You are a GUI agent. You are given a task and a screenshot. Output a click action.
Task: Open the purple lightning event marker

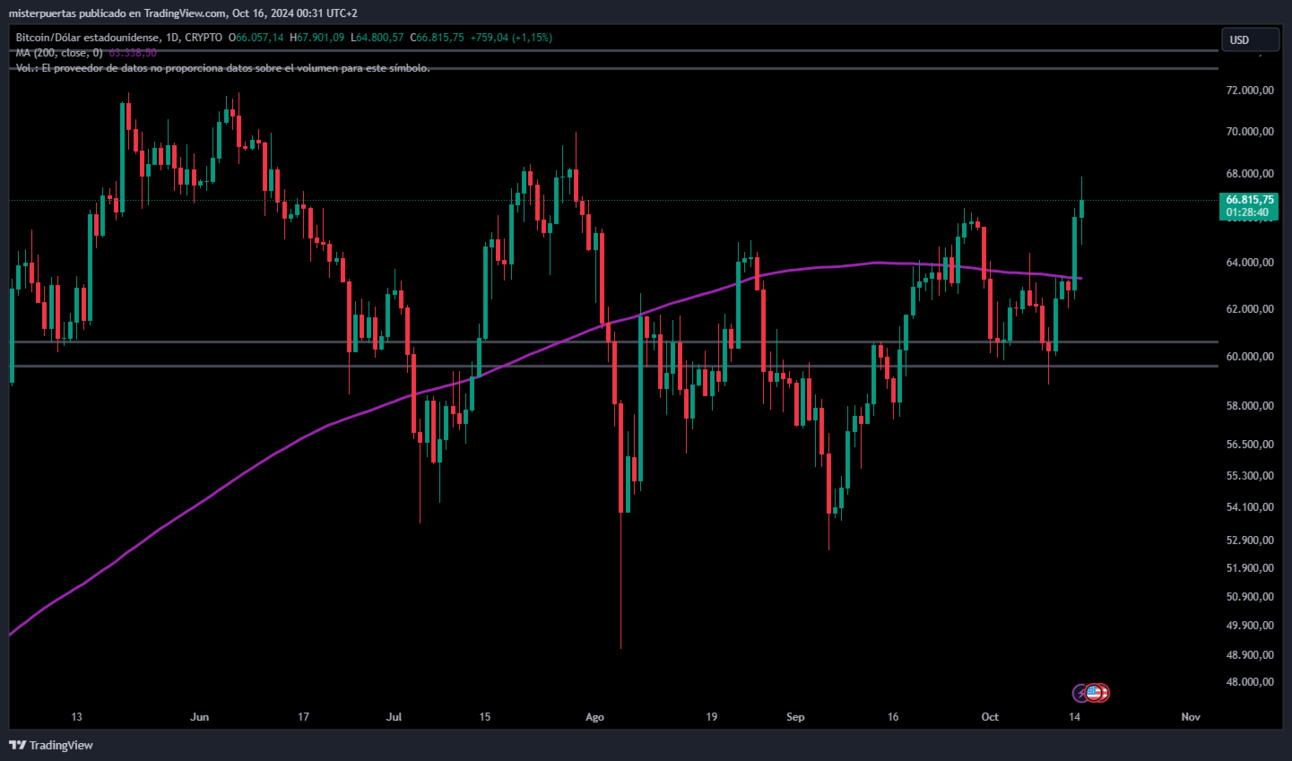pyautogui.click(x=1081, y=692)
